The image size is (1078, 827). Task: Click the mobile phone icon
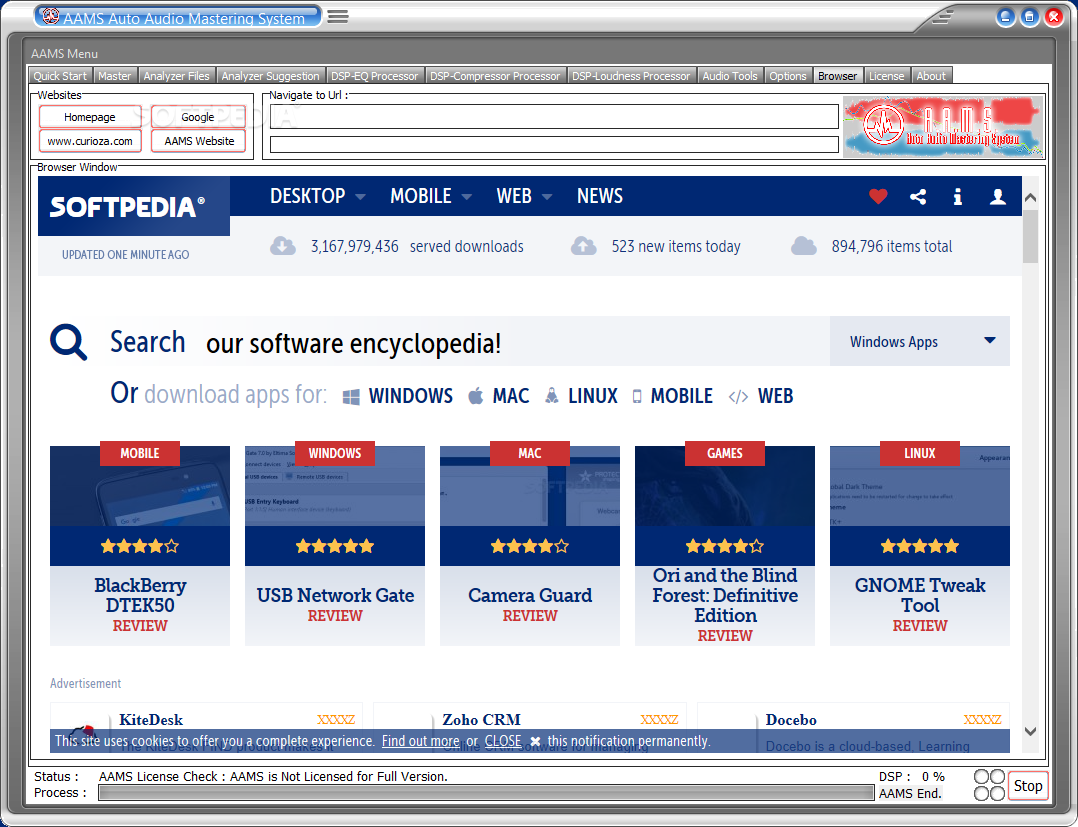pos(637,396)
